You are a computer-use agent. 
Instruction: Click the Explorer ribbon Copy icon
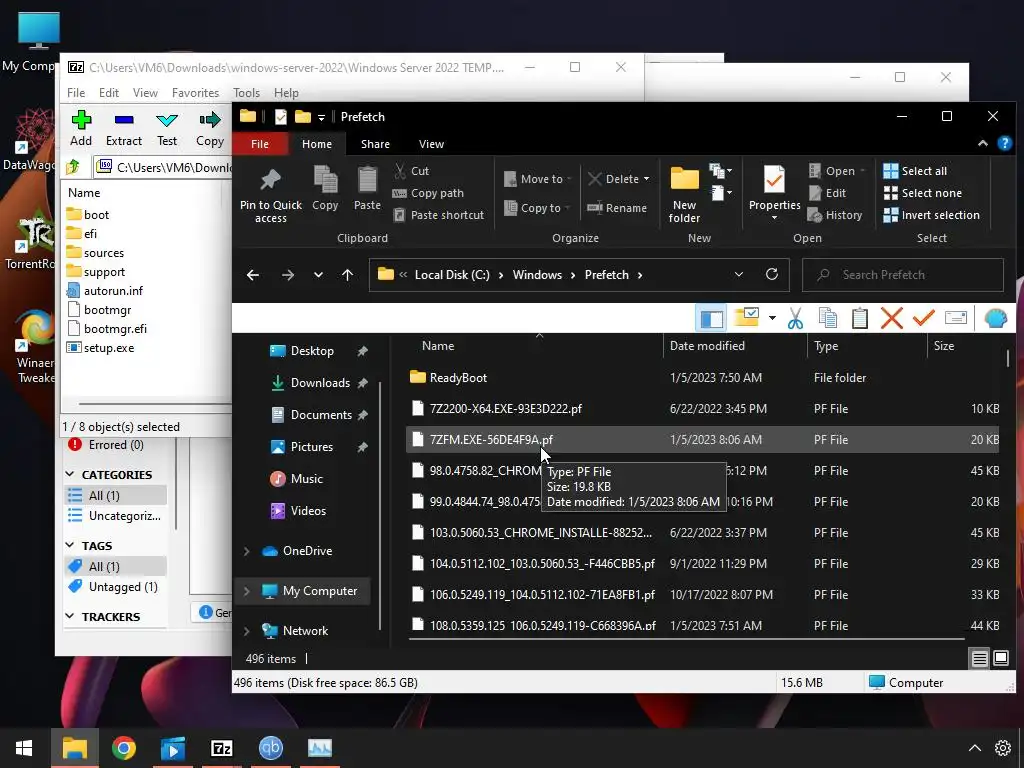325,189
